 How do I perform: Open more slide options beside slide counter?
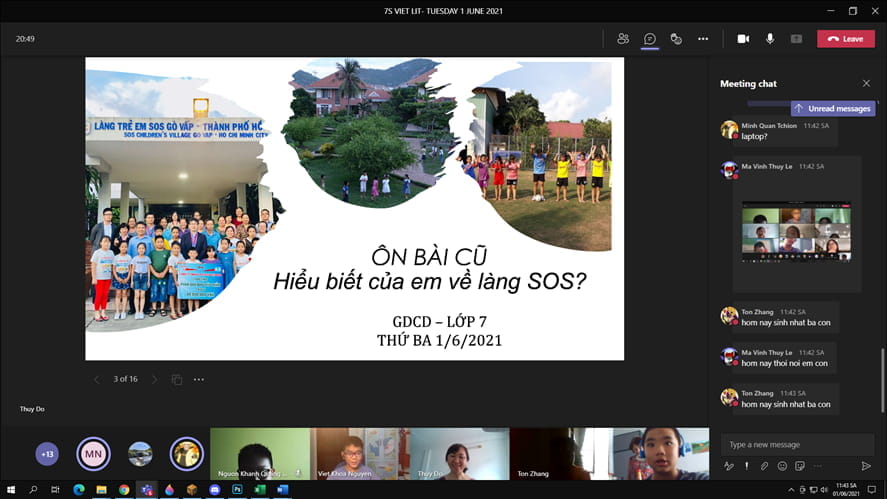(199, 380)
